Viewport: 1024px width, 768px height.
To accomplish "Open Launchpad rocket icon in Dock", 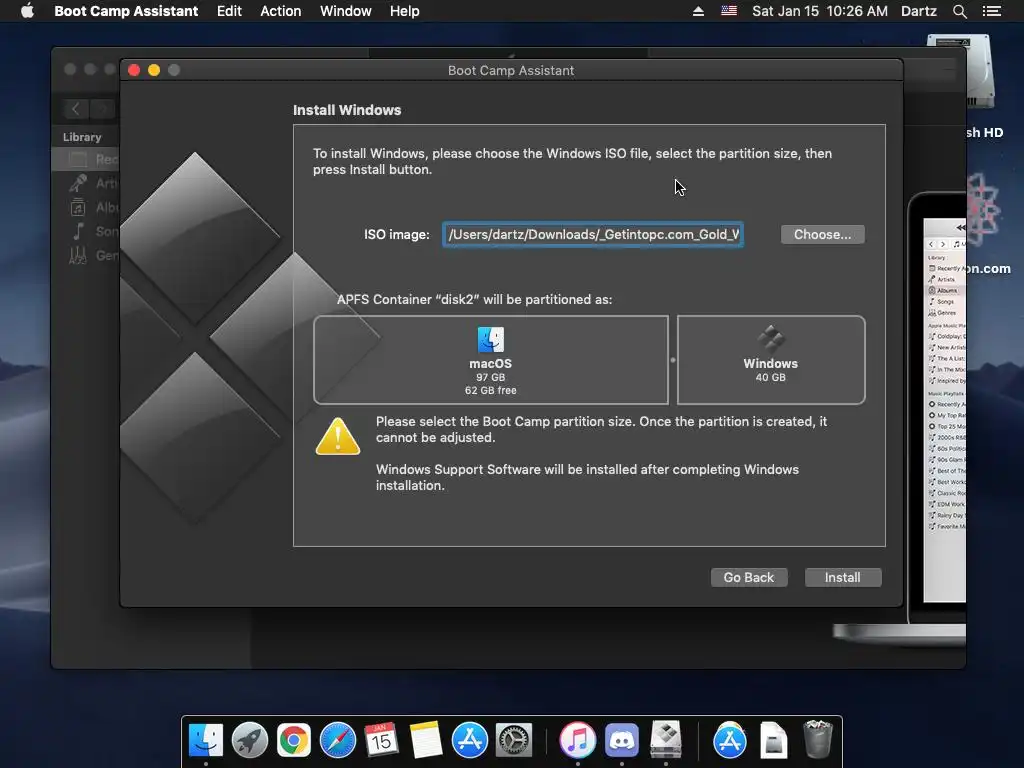I will click(250, 741).
